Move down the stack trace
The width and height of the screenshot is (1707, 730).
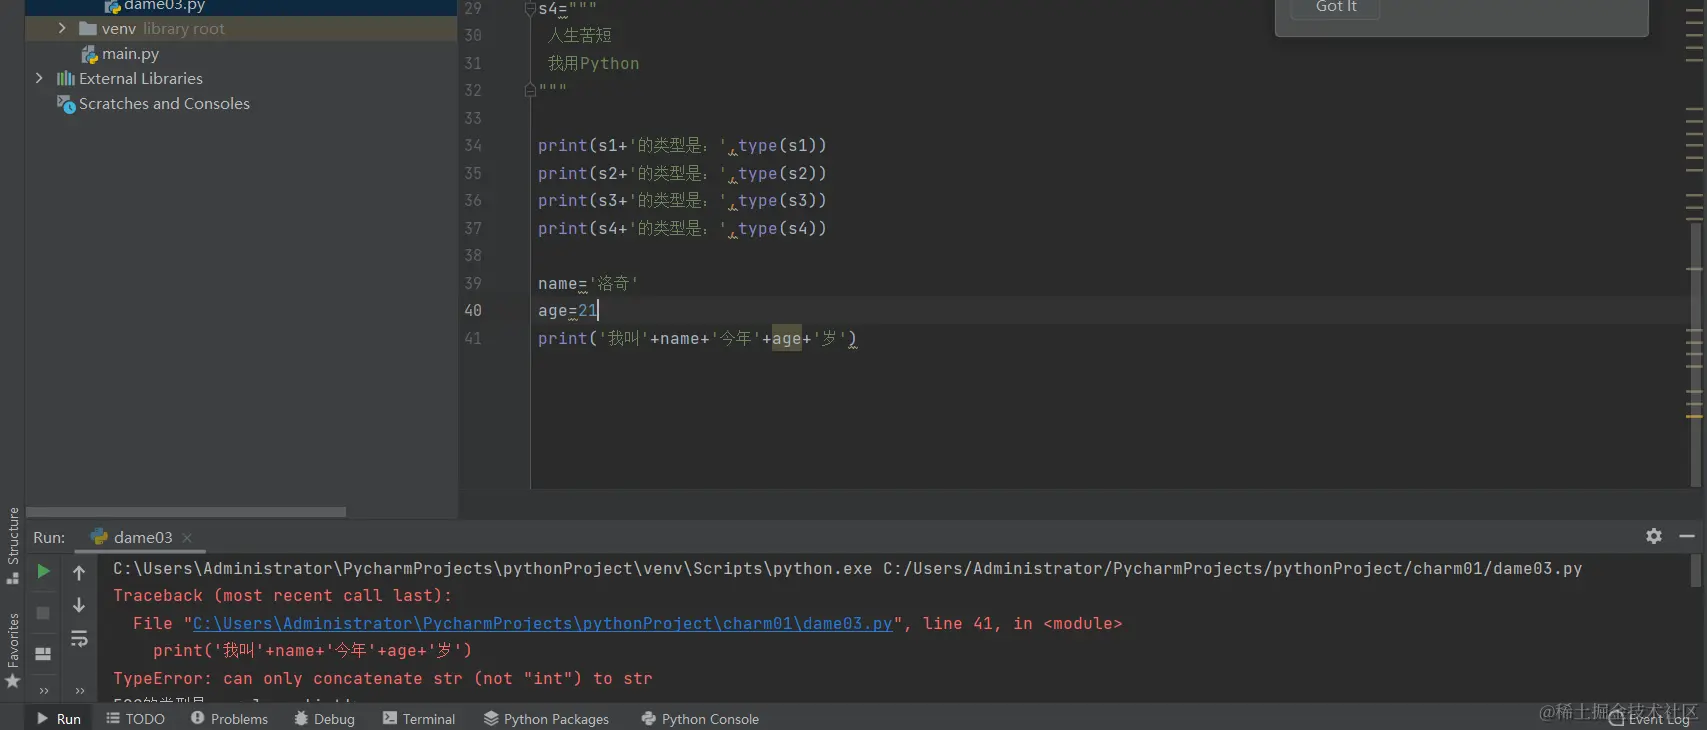pyautogui.click(x=79, y=606)
